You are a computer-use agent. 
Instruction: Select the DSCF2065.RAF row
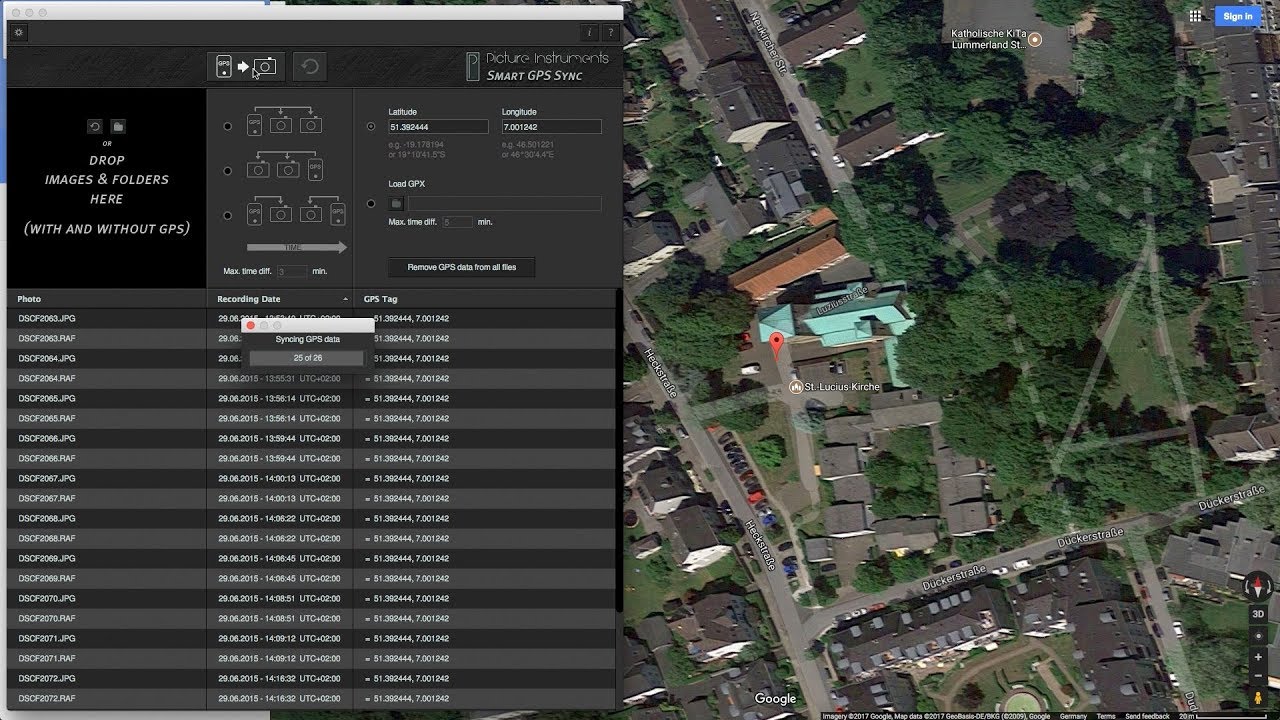coord(312,418)
